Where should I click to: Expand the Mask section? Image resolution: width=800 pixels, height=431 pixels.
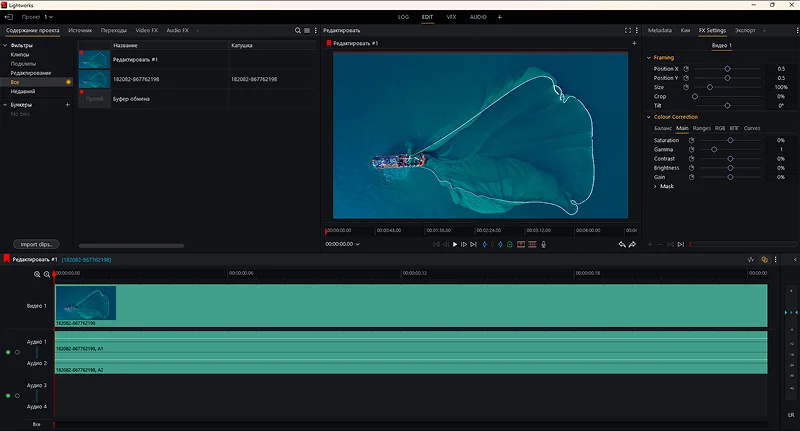[655, 187]
